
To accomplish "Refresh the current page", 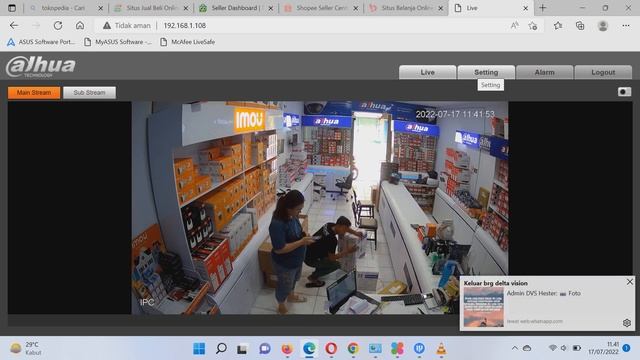I will pyautogui.click(x=58, y=25).
